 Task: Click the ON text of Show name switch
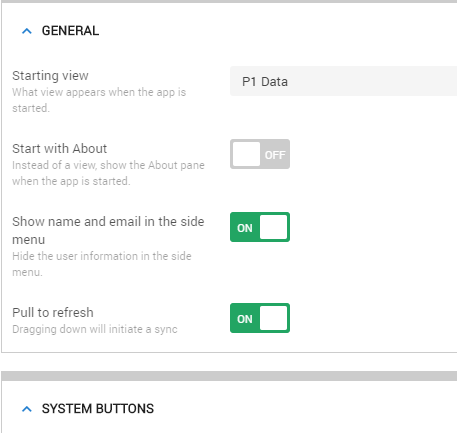pyautogui.click(x=245, y=228)
